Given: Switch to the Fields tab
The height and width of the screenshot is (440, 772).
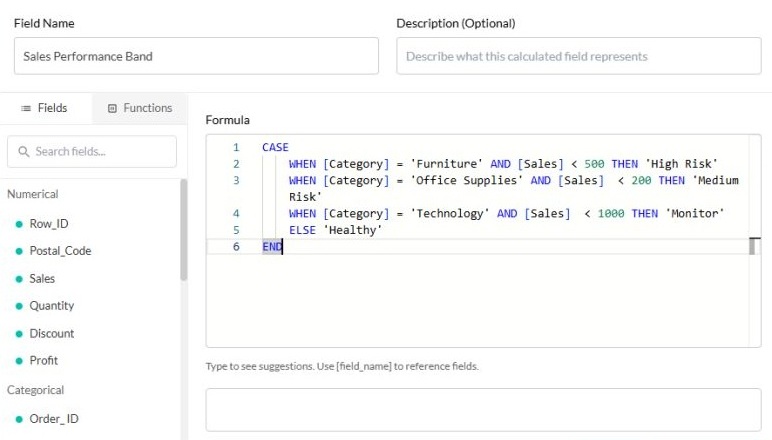Looking at the screenshot, I should pyautogui.click(x=45, y=108).
